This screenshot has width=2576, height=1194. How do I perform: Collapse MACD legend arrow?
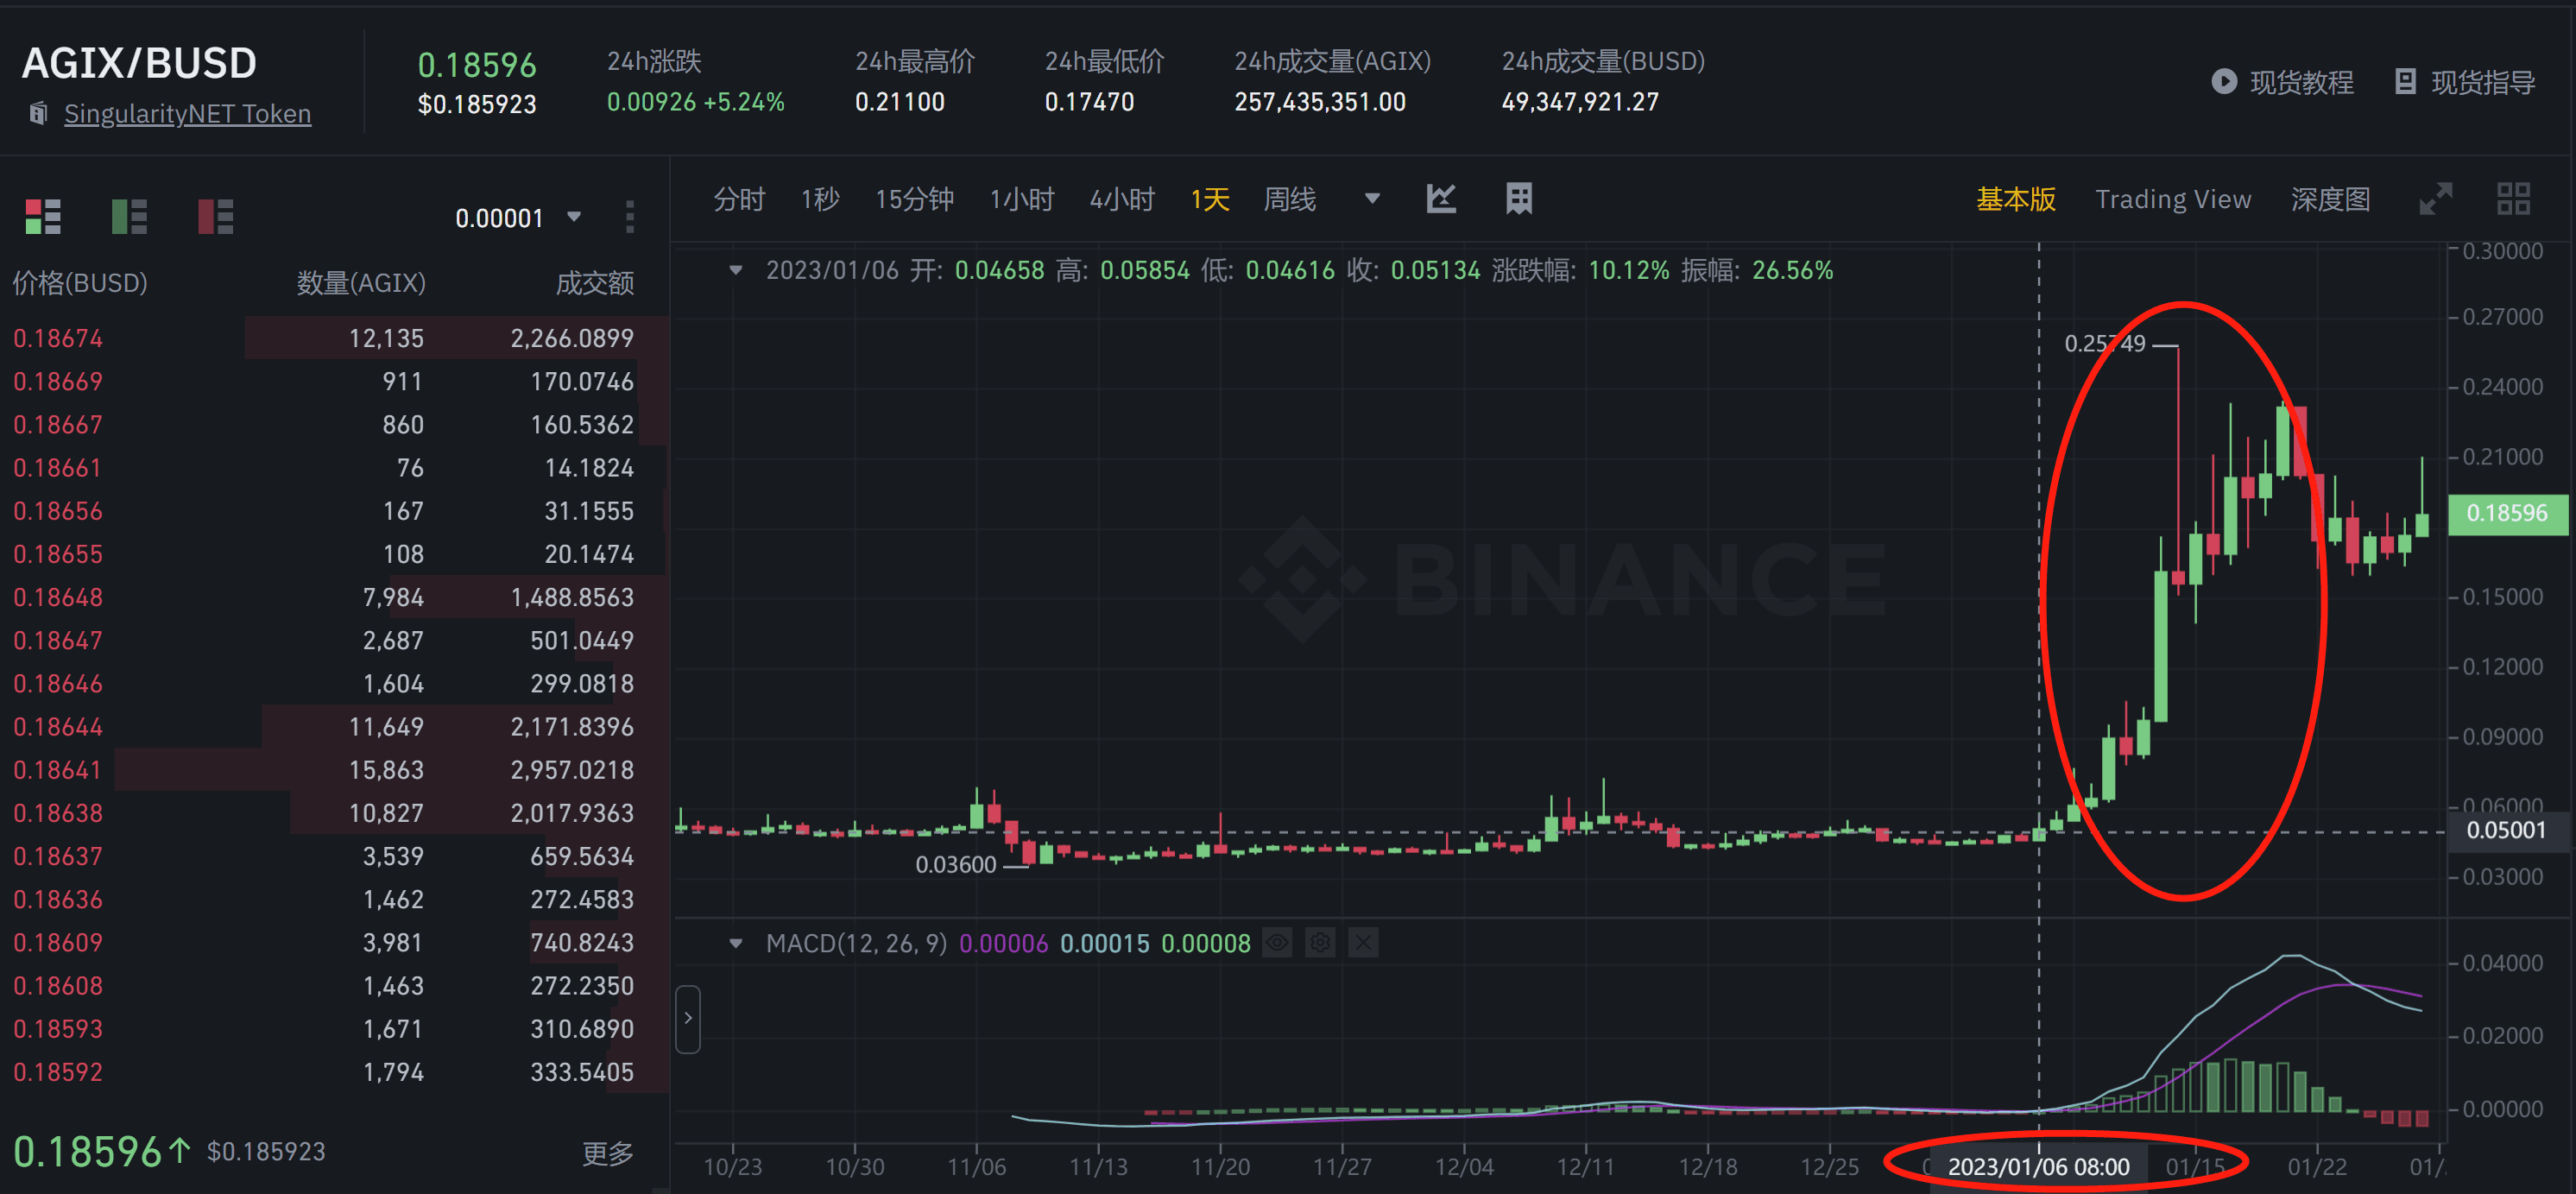pyautogui.click(x=736, y=943)
